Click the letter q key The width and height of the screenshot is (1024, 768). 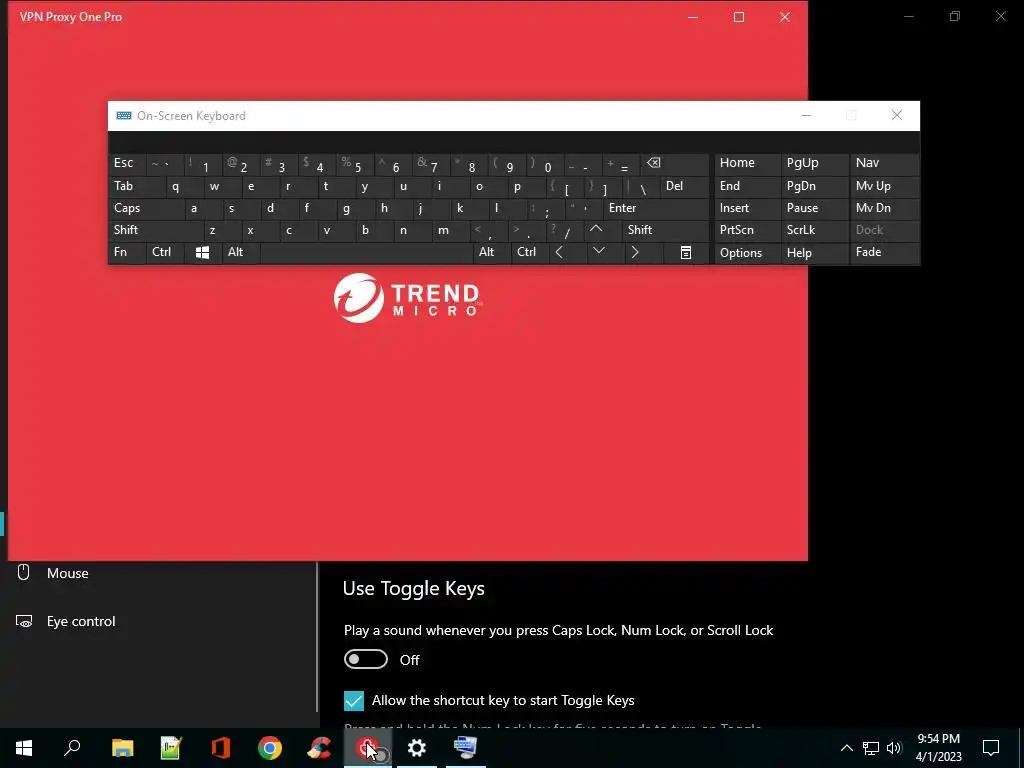point(184,186)
